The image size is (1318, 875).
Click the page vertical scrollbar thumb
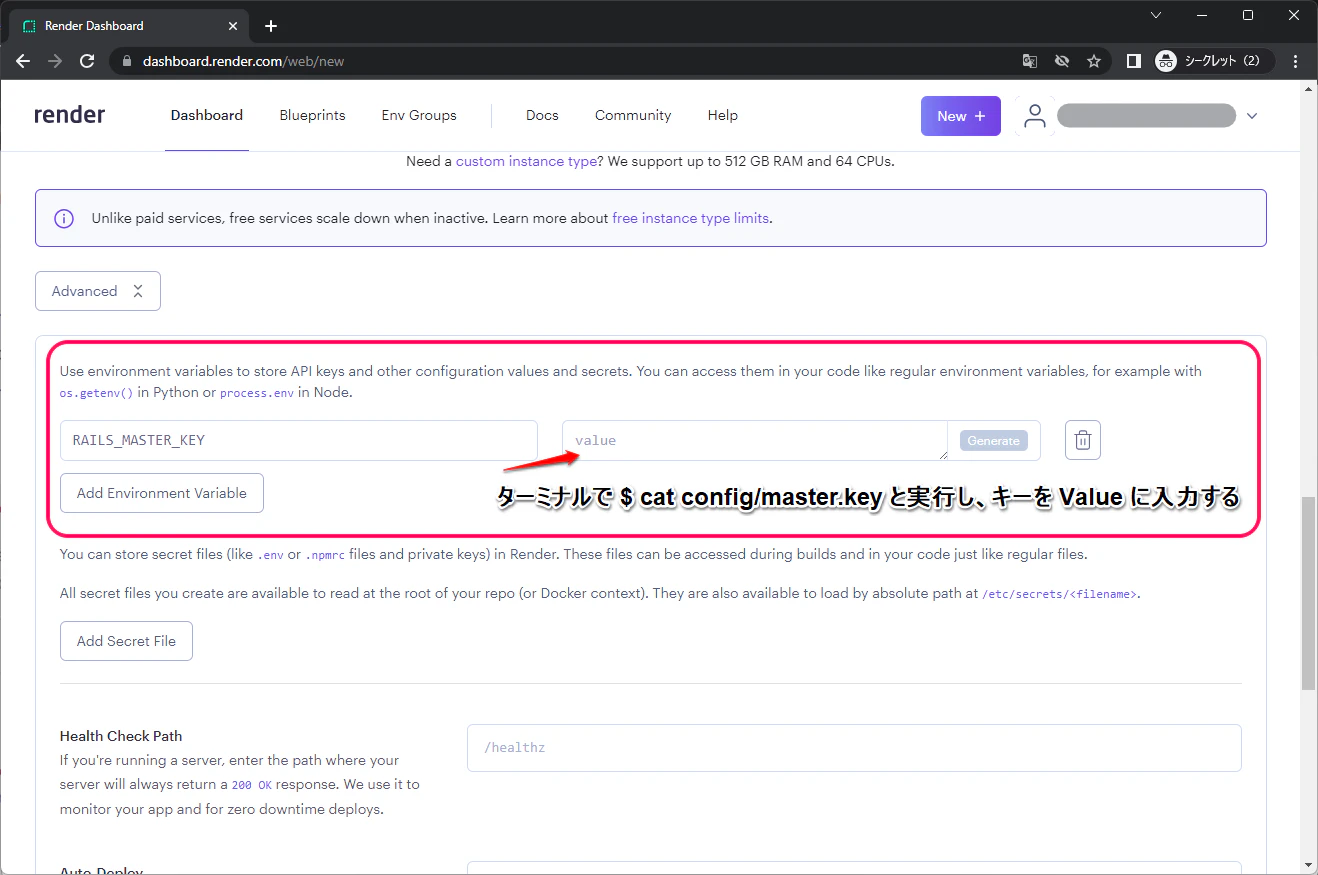1308,593
